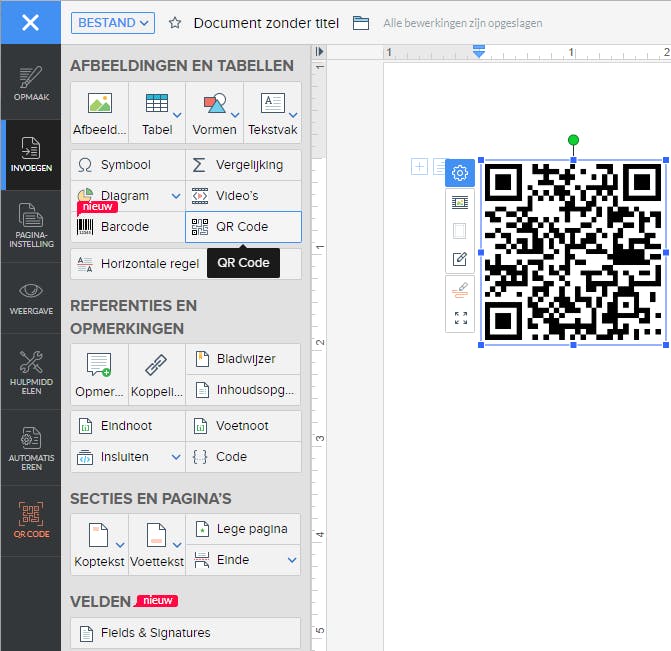
Task: Collapse the side panel with arrow toggle
Action: (x=319, y=51)
